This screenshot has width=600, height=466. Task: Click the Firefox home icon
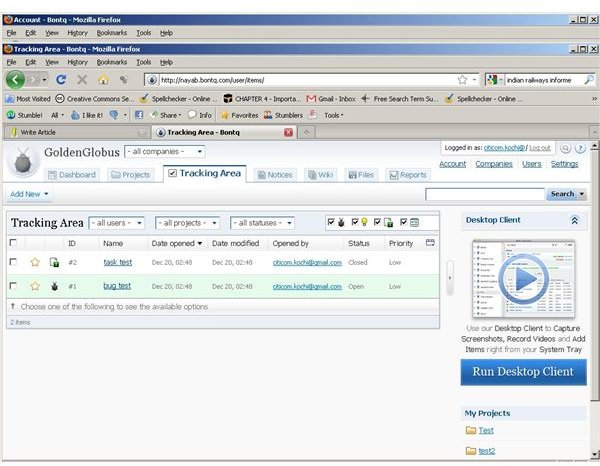103,80
